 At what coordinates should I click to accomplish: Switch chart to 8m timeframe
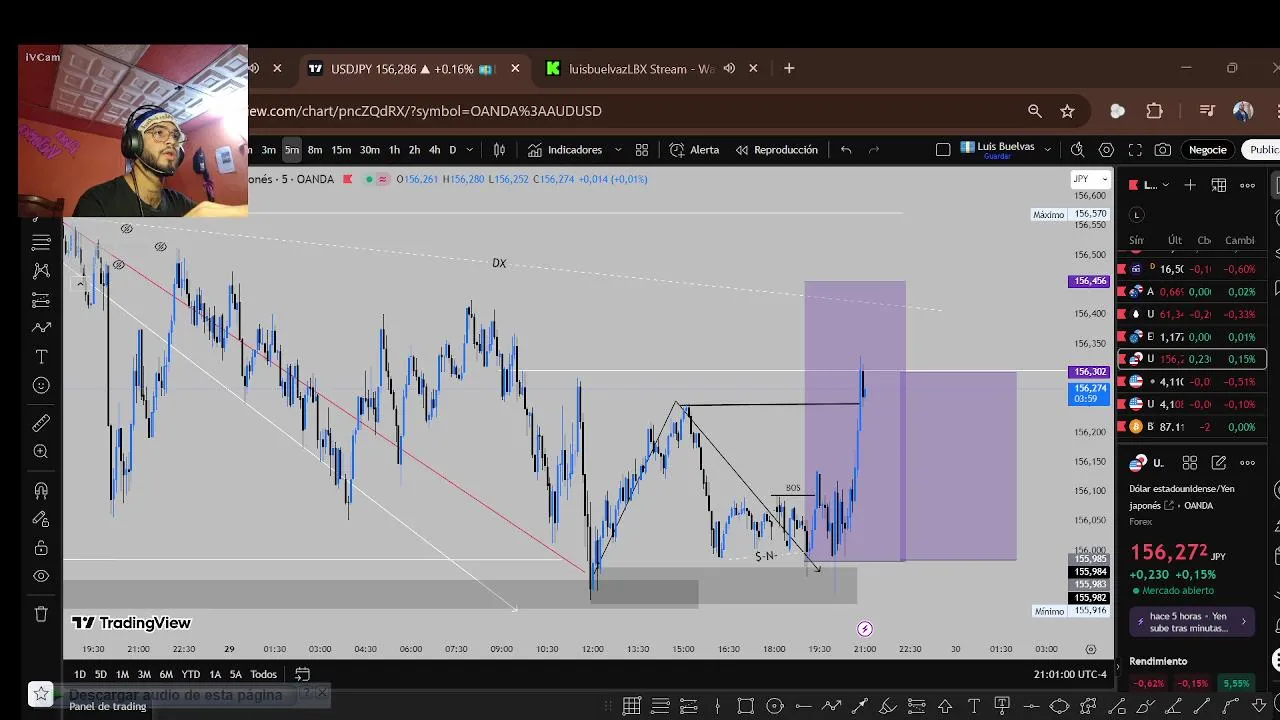pyautogui.click(x=315, y=150)
